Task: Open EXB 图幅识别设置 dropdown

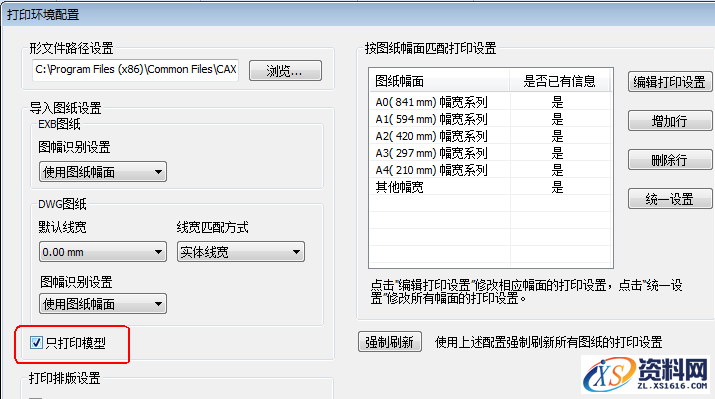Action: [x=103, y=172]
